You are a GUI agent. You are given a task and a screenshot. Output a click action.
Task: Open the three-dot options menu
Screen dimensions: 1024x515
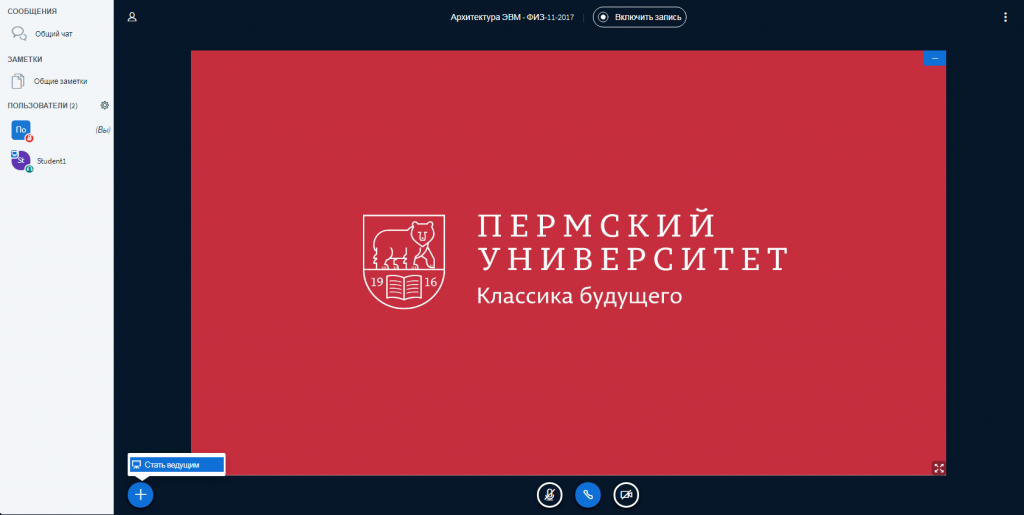tap(1005, 18)
